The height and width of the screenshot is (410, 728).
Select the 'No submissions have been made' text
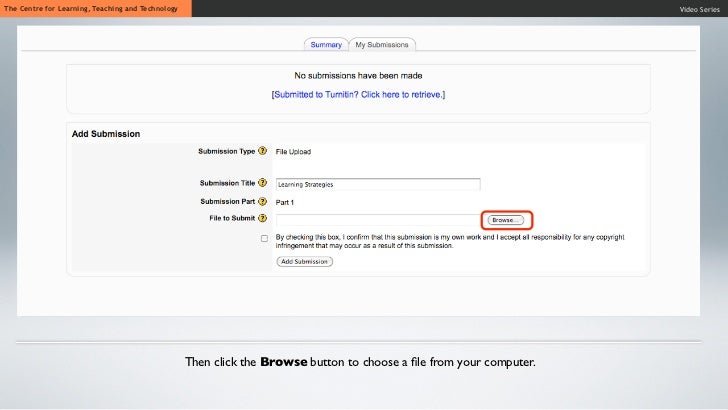pyautogui.click(x=358, y=76)
